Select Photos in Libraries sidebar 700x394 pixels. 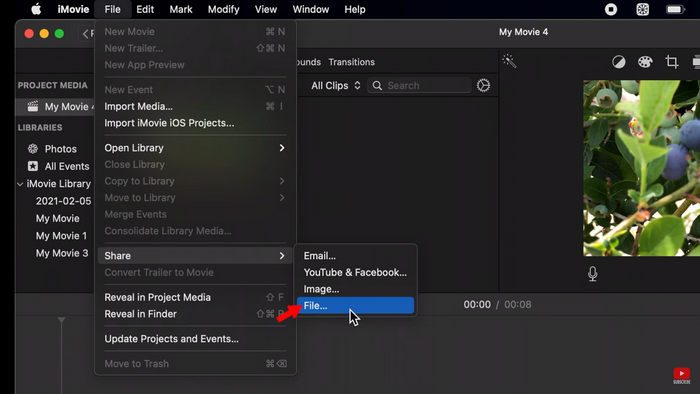coord(61,149)
